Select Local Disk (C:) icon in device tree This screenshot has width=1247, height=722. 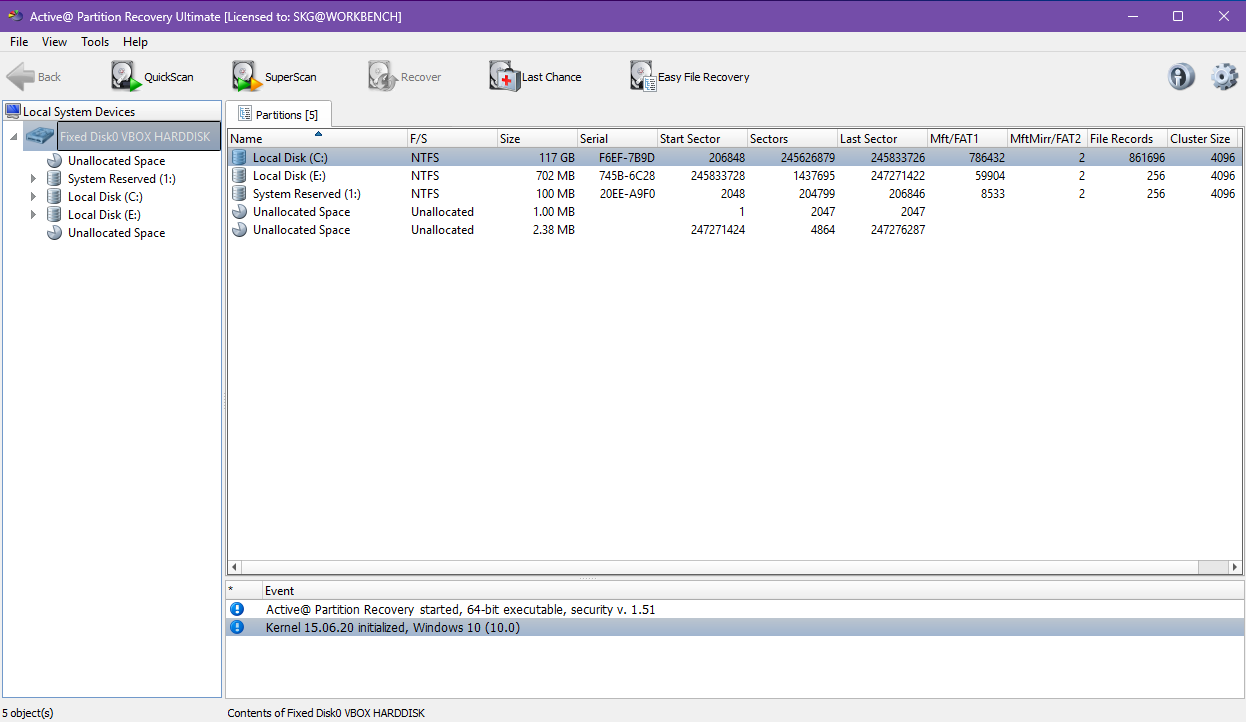tap(55, 197)
